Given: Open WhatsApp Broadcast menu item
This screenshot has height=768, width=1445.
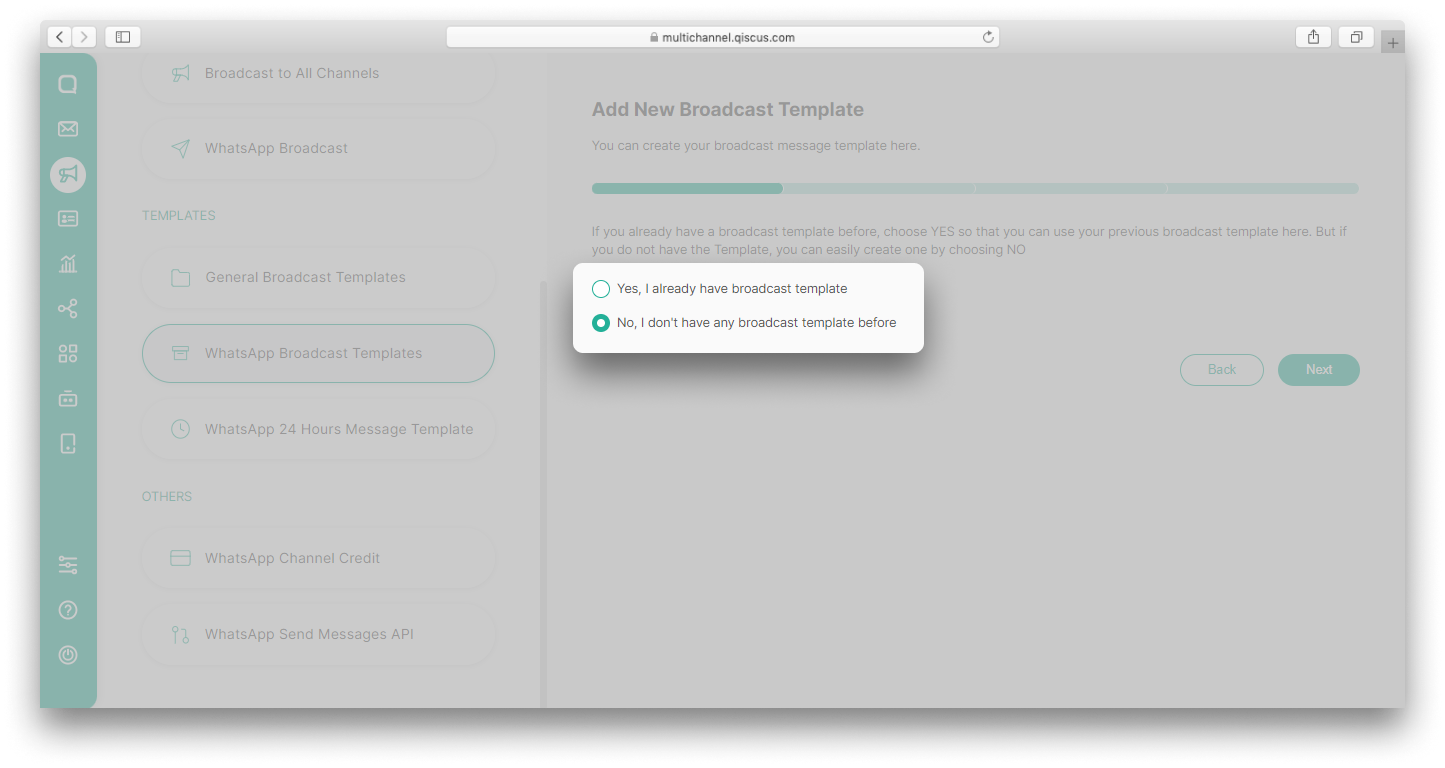Looking at the screenshot, I should tap(319, 148).
